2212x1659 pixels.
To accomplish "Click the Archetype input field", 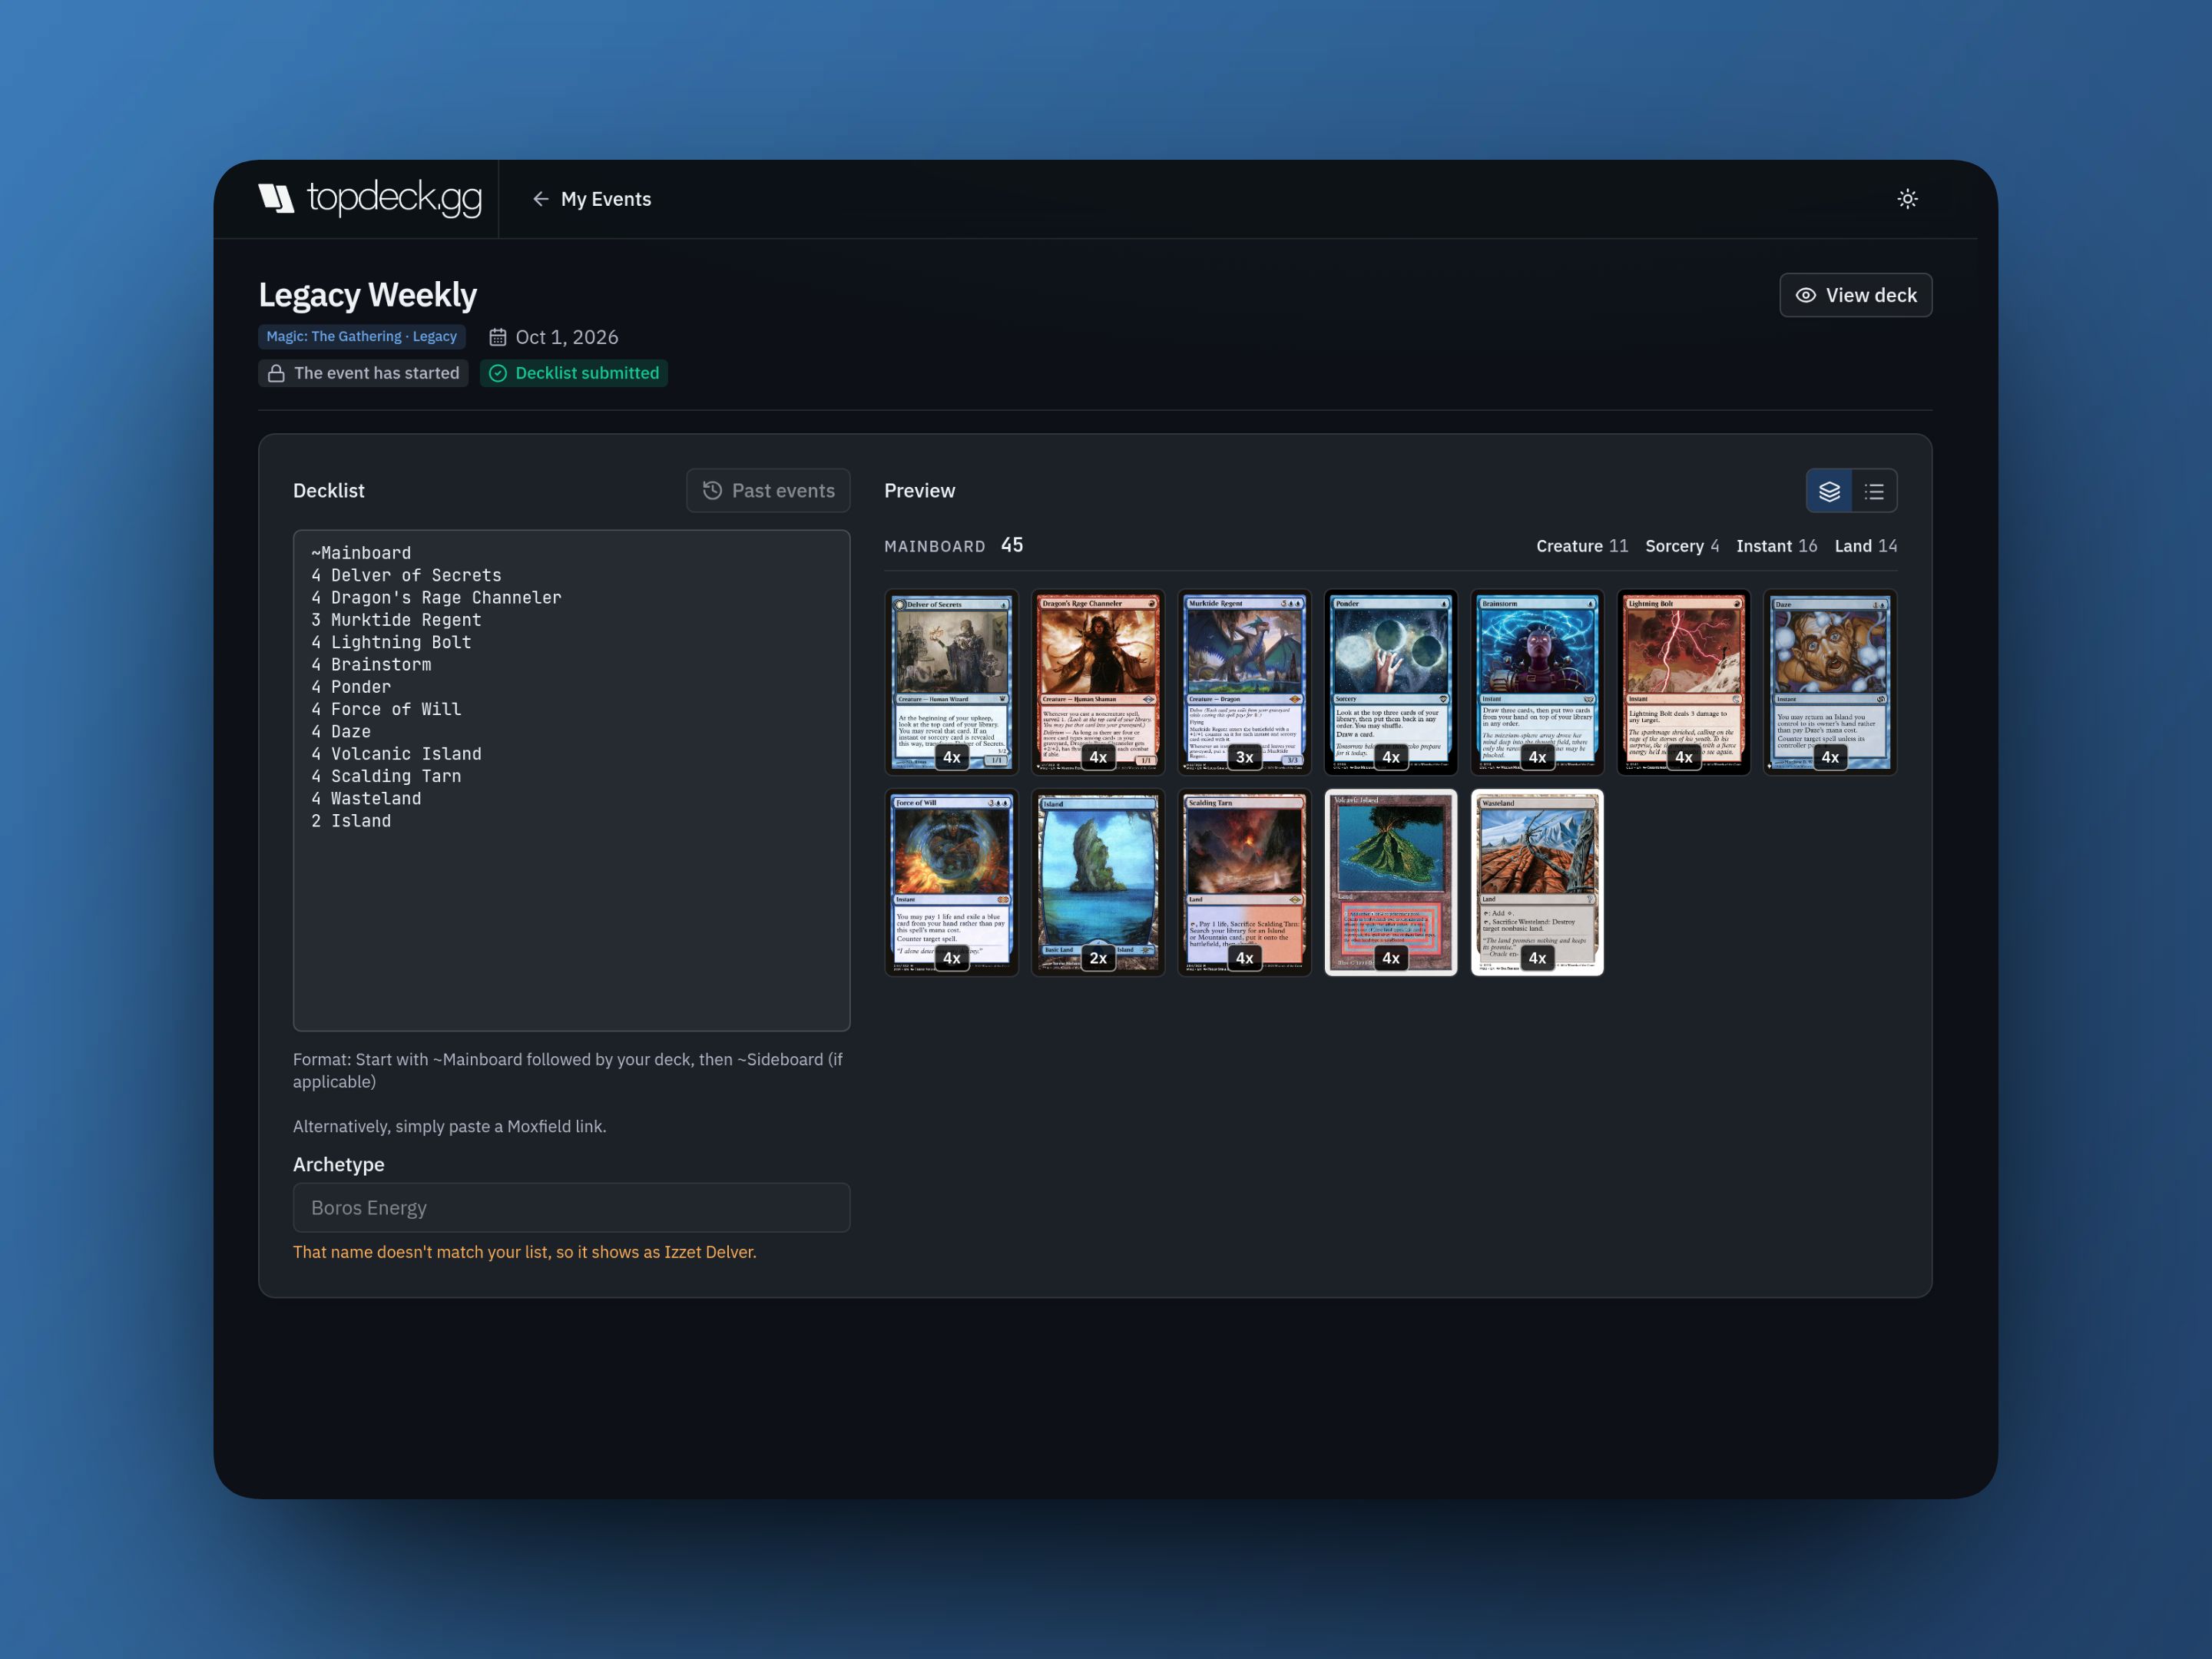I will (571, 1208).
